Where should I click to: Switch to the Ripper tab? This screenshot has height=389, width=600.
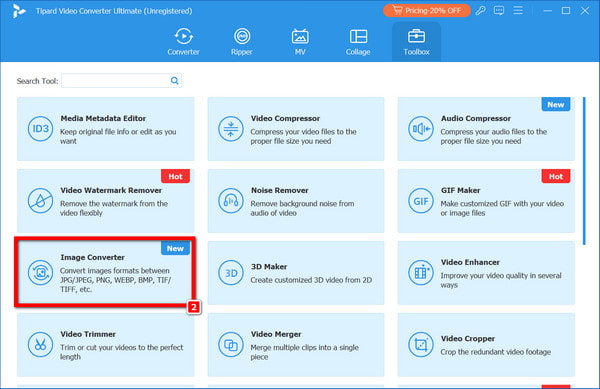241,42
